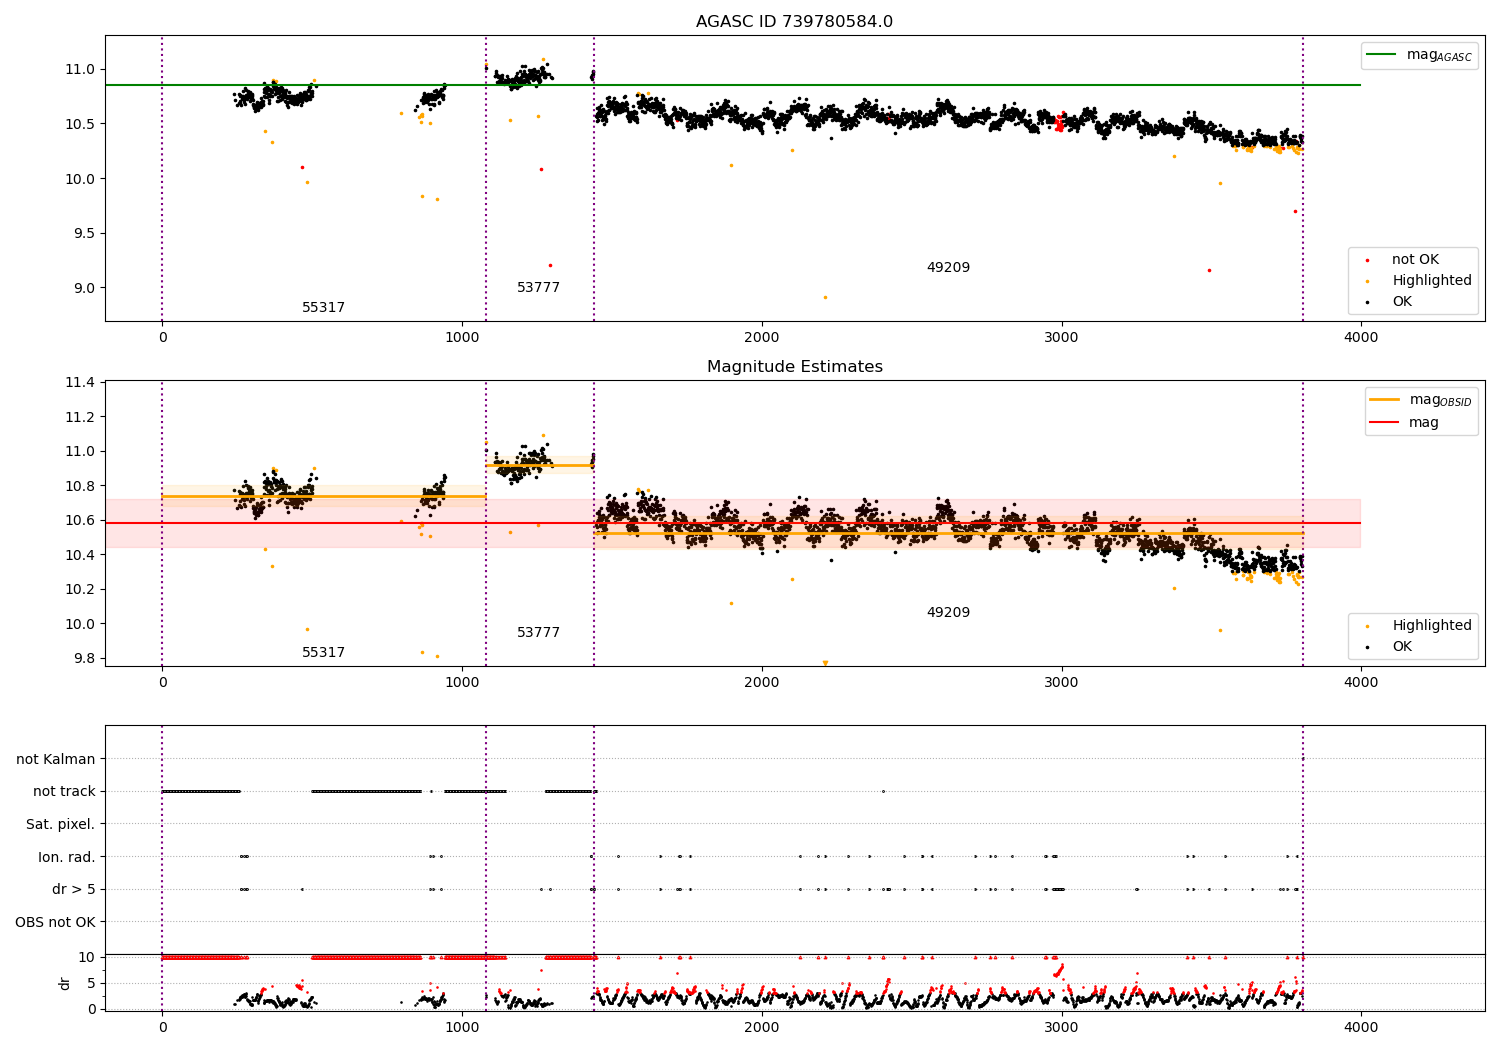The width and height of the screenshot is (1500, 1050).
Task: Click the 'not track' row label
Action: (x=64, y=792)
